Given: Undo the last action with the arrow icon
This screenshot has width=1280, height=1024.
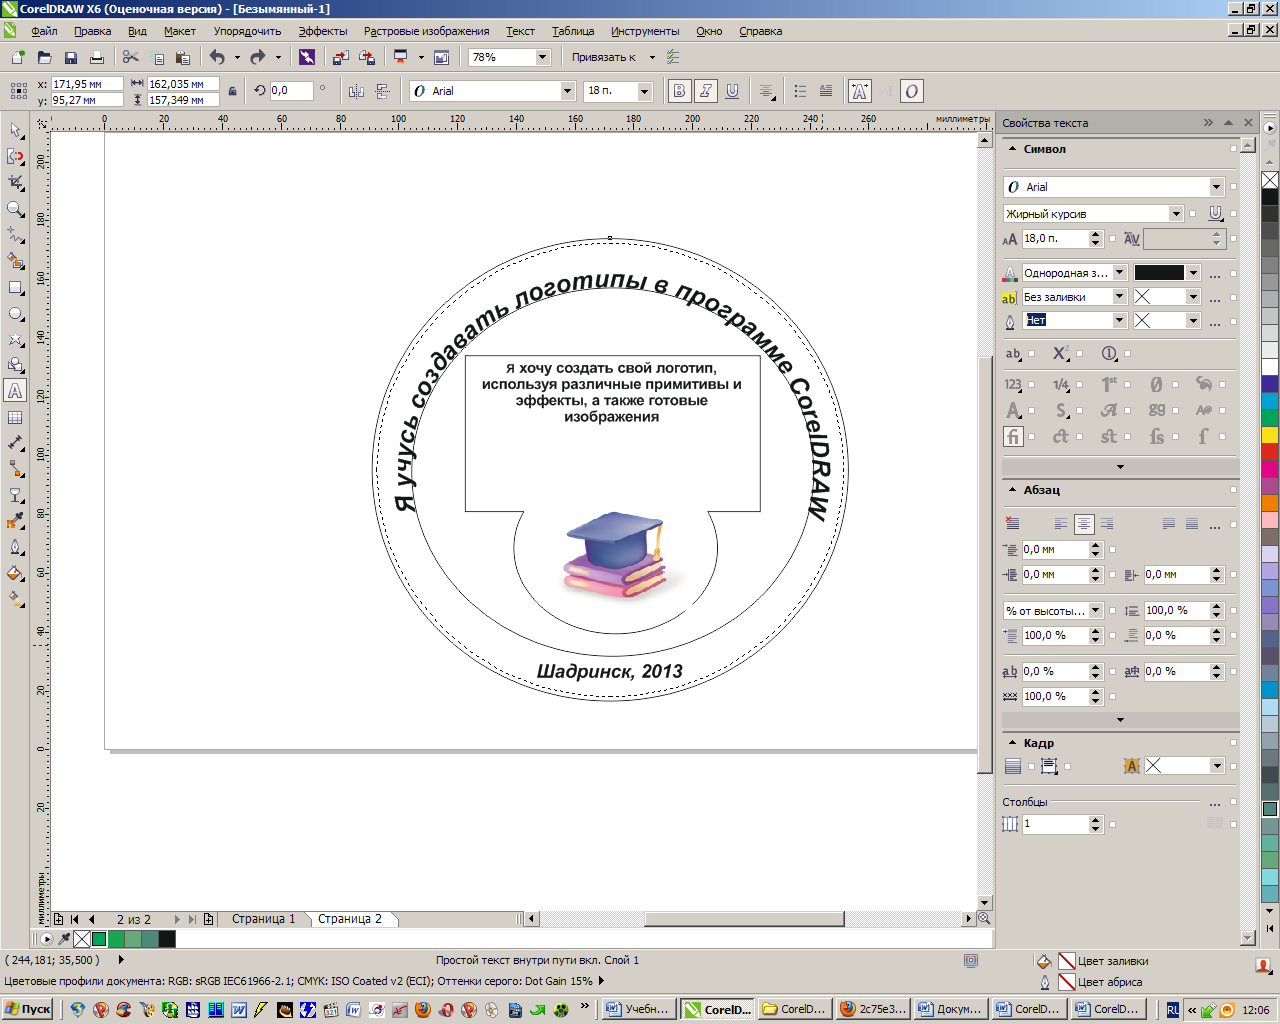Looking at the screenshot, I should 217,57.
